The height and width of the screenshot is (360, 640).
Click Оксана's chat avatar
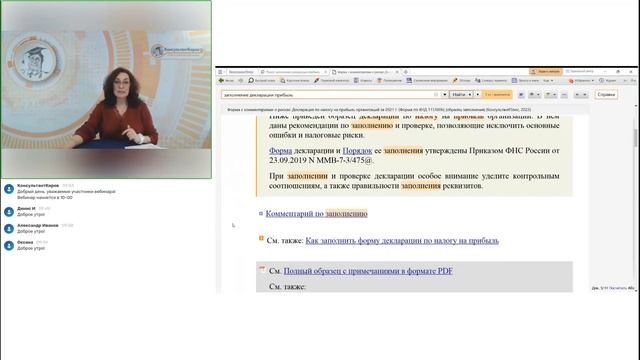coord(9,246)
